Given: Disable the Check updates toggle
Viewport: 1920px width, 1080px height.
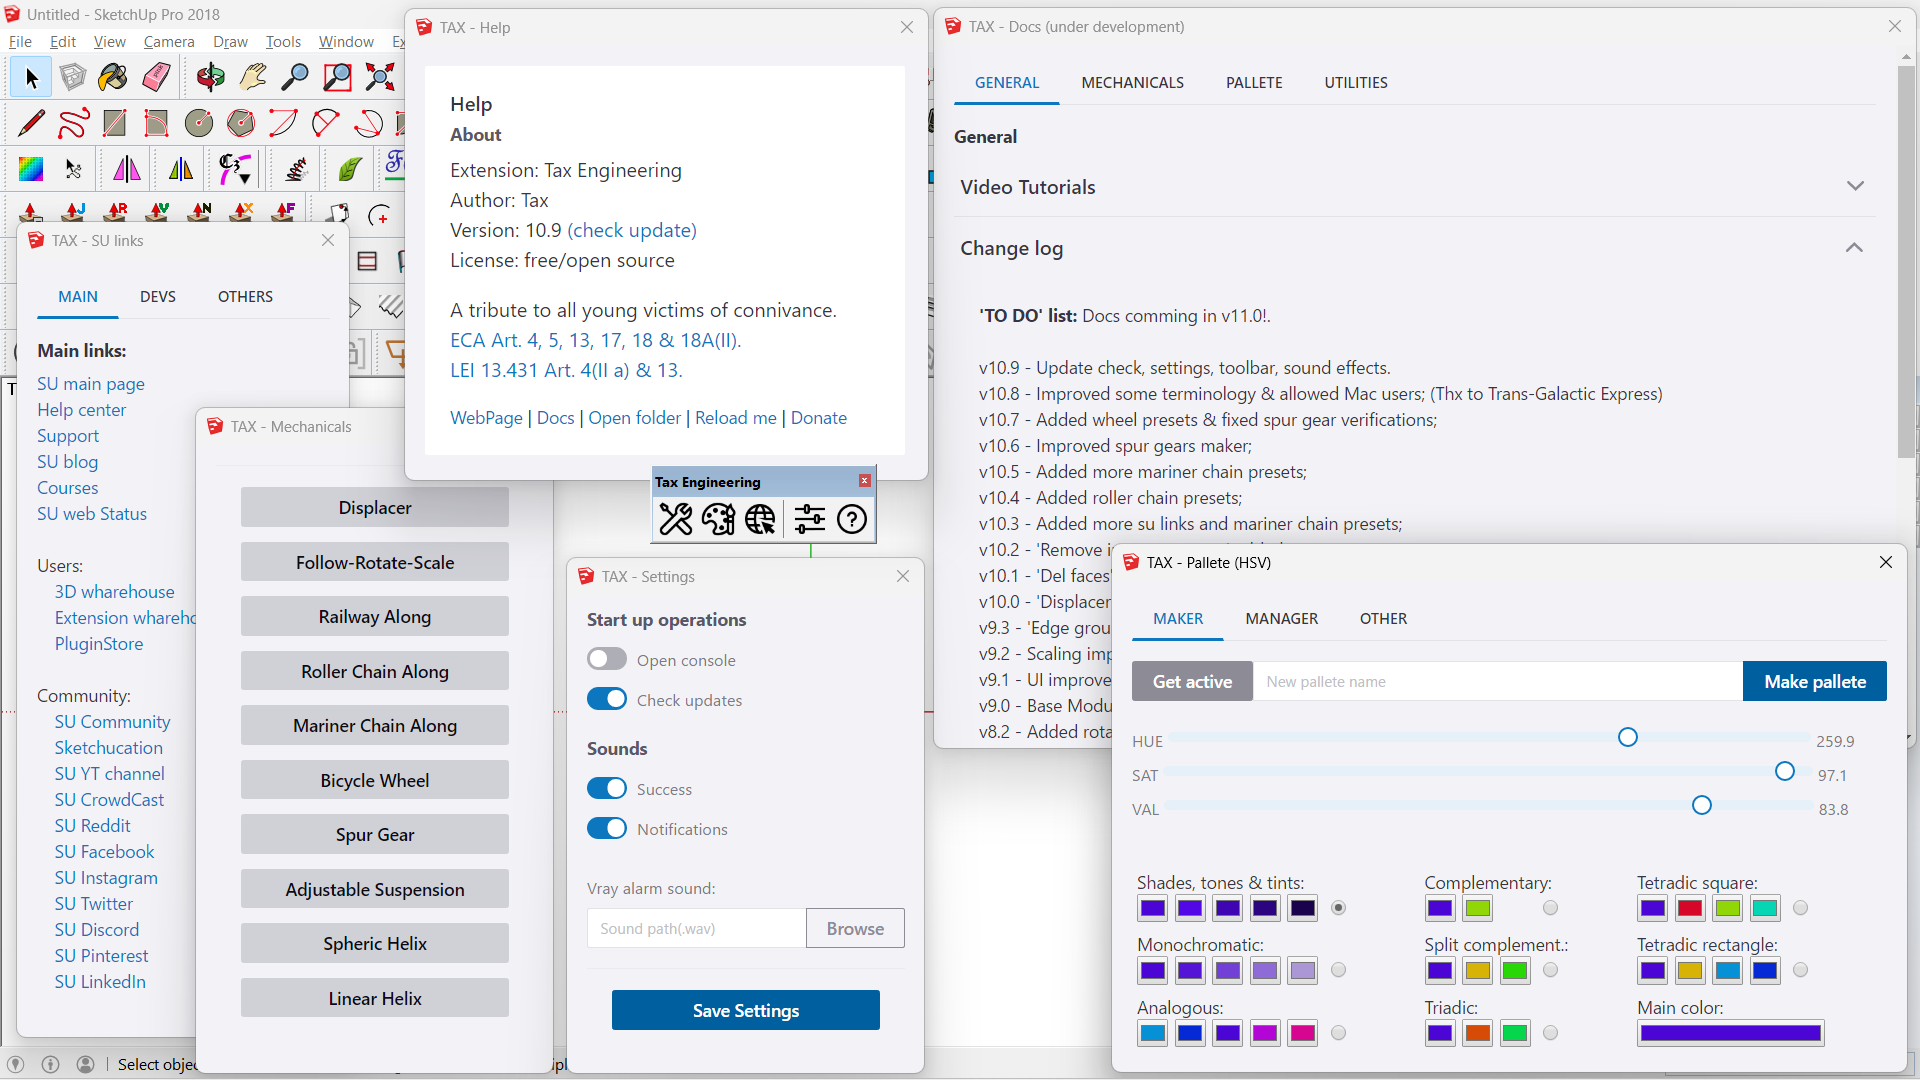Looking at the screenshot, I should click(x=607, y=699).
